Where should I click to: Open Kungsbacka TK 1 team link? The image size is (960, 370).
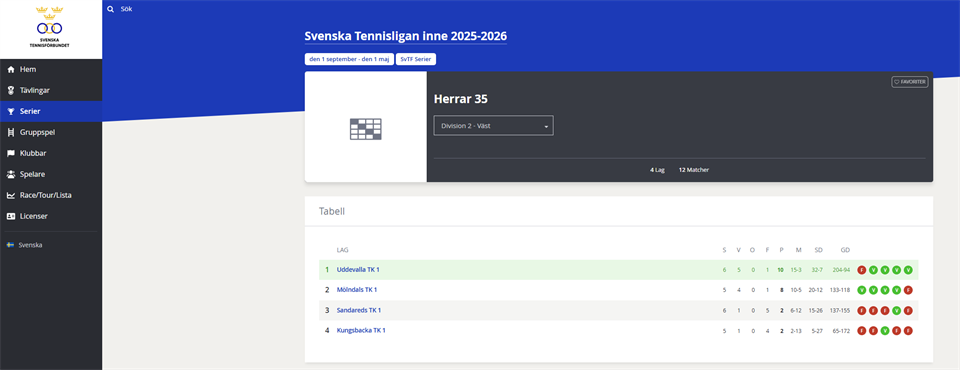coord(361,330)
